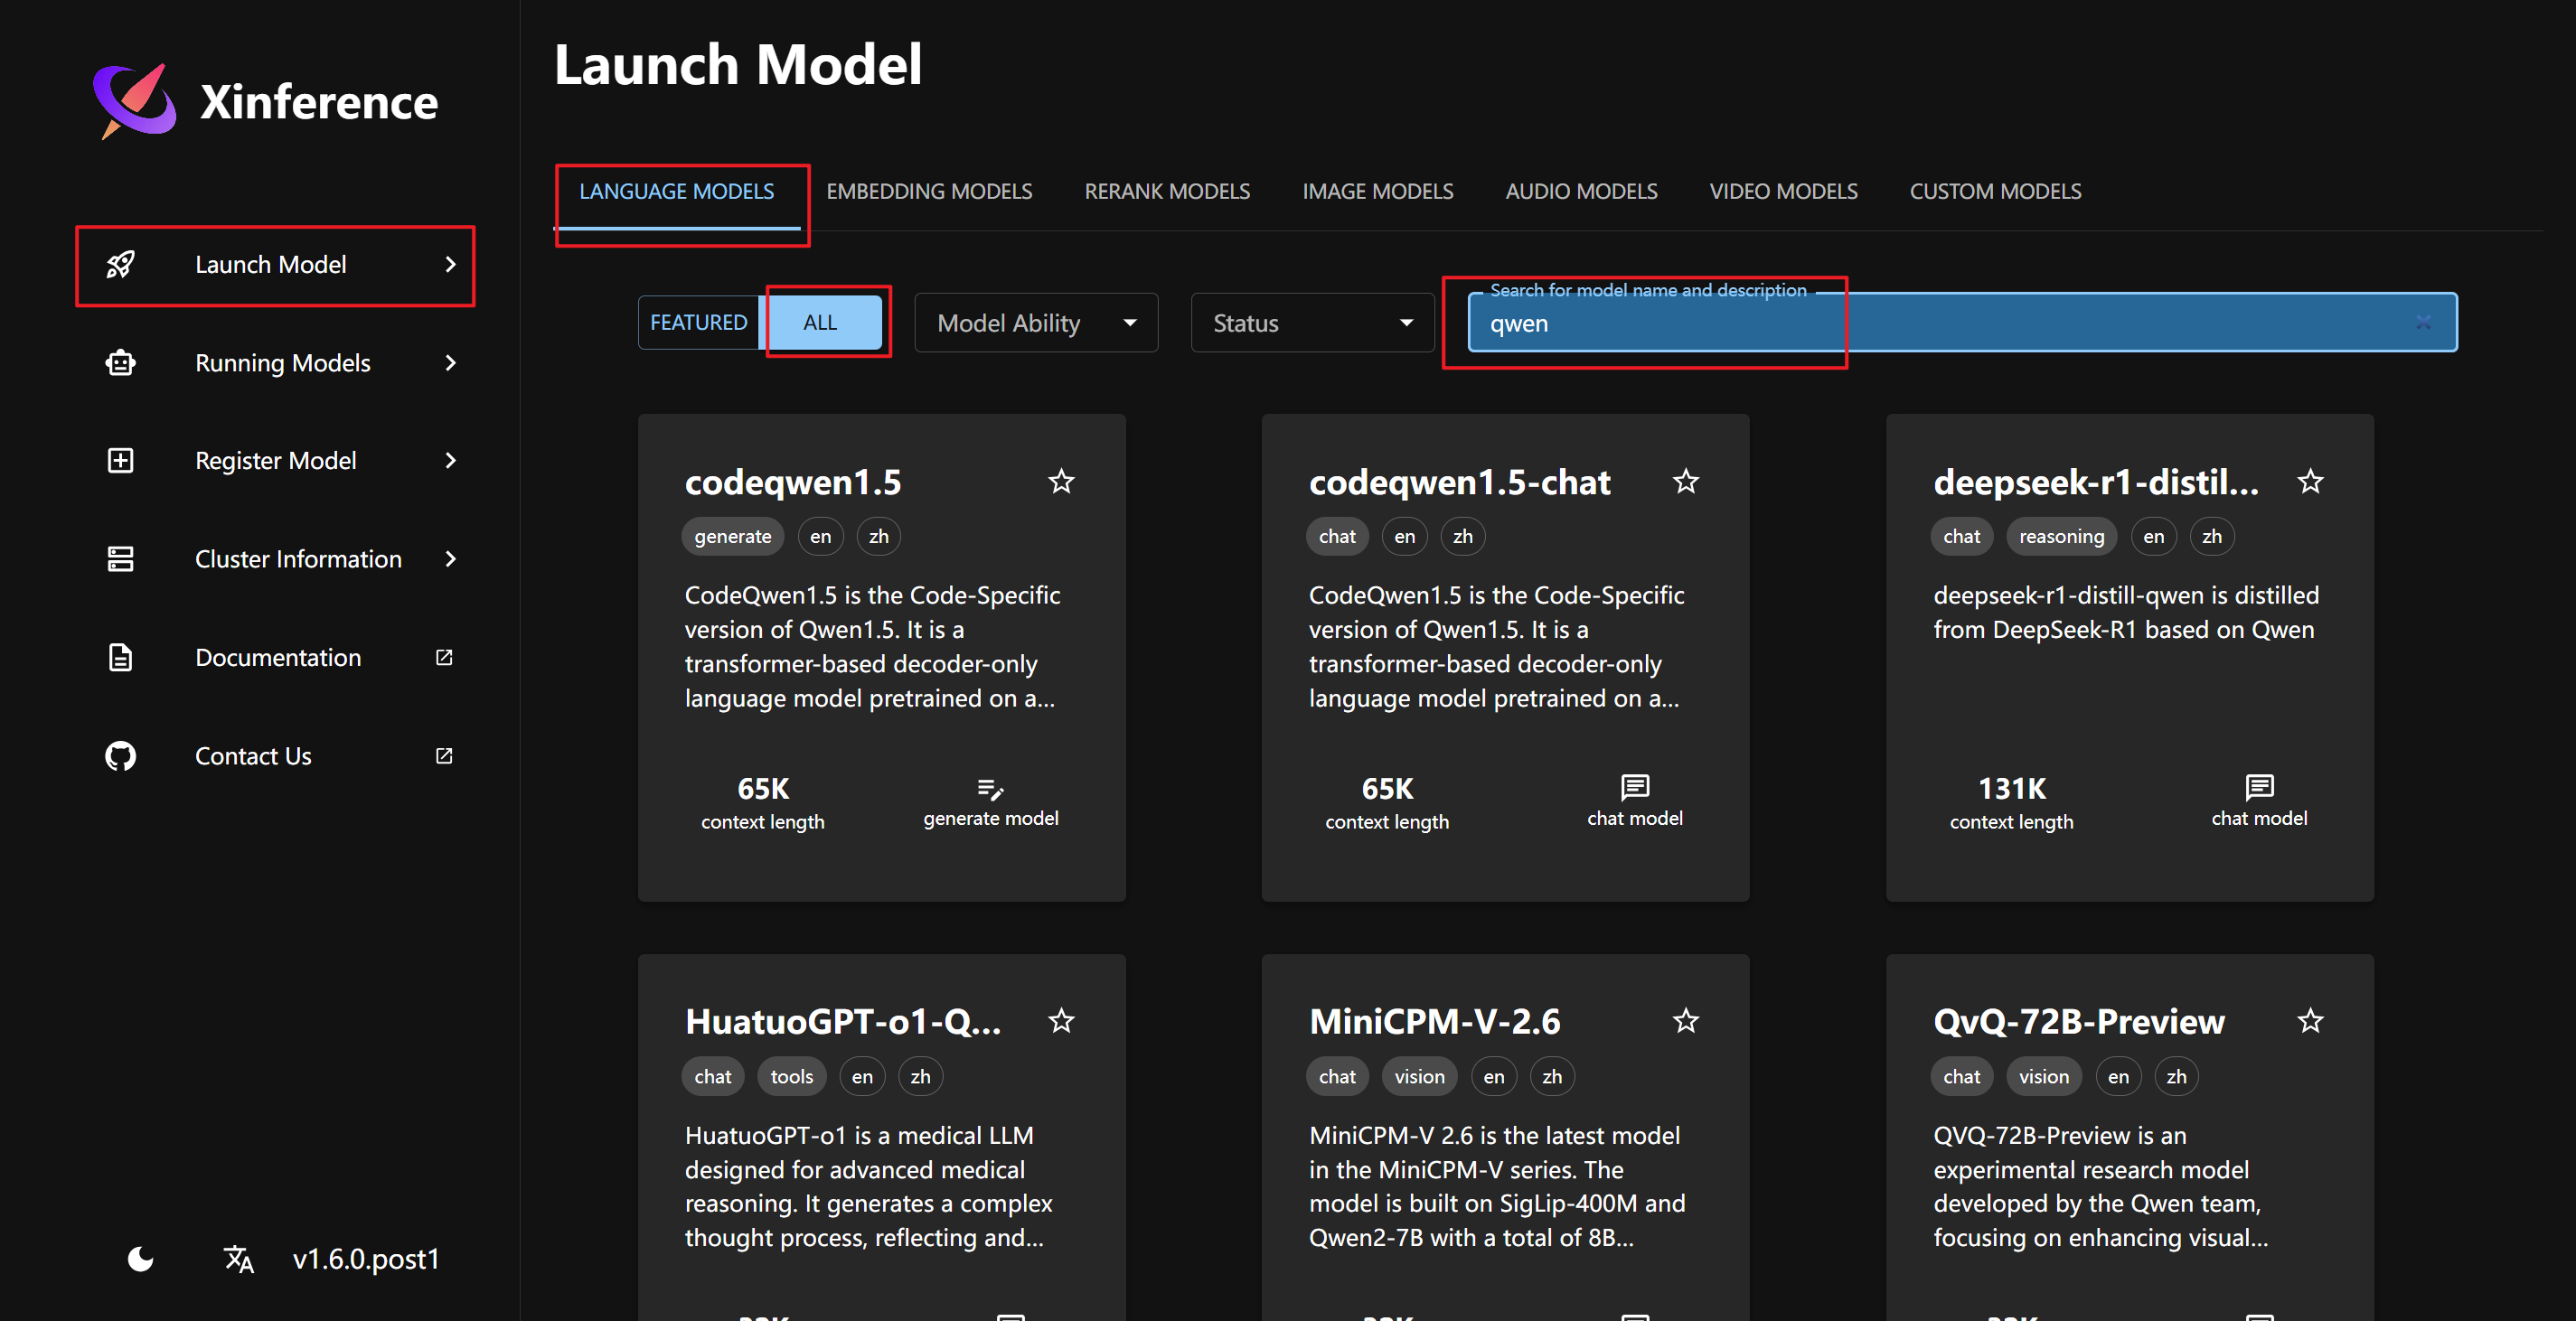Favorite the MiniCPM-V-2.6 model star

pyautogui.click(x=1685, y=1020)
